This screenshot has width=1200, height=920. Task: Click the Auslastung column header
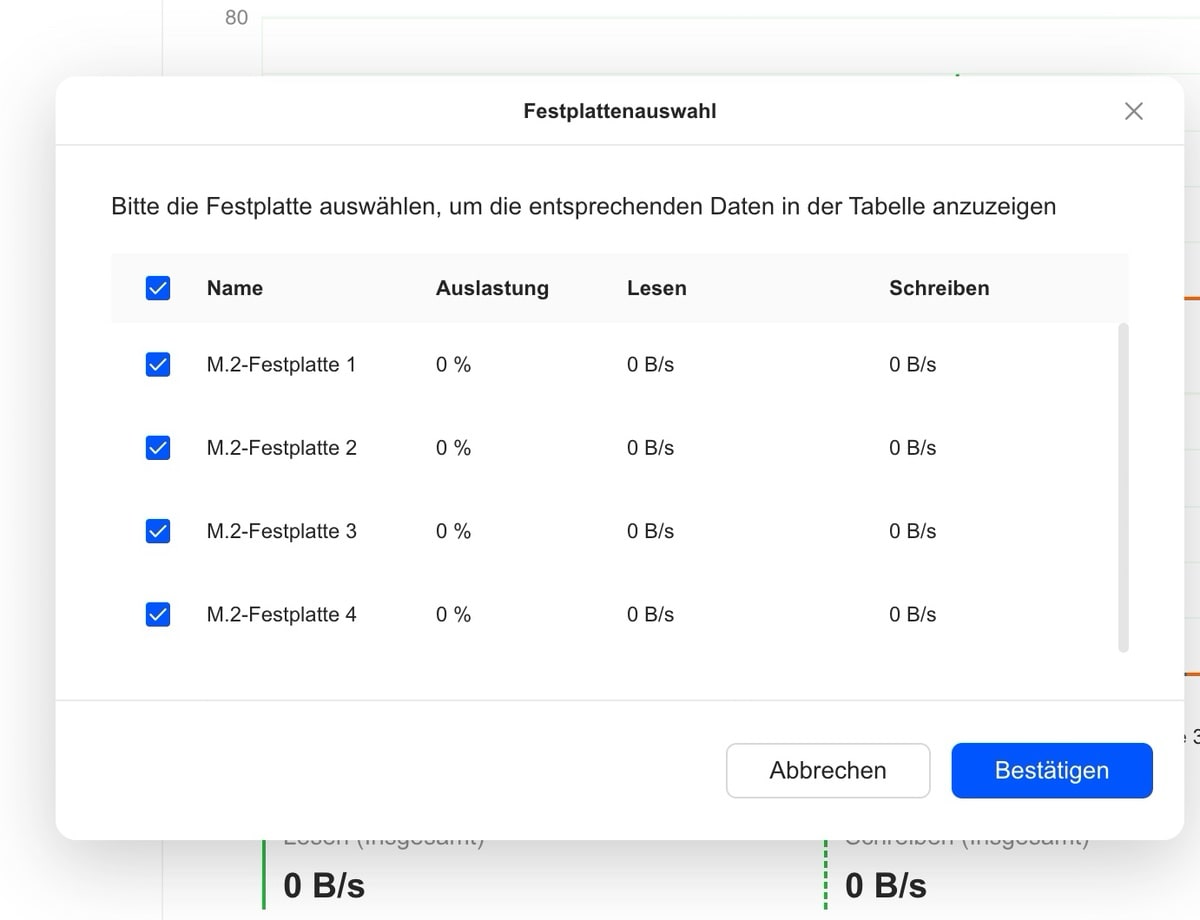[492, 288]
